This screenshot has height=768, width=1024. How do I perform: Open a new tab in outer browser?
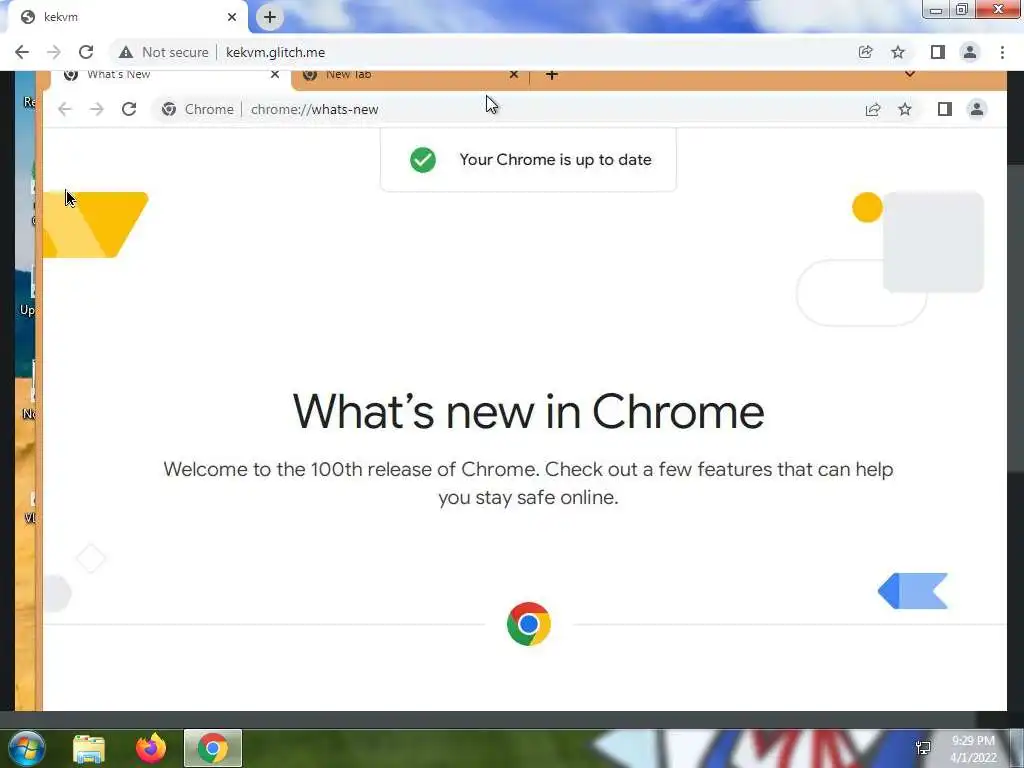click(270, 17)
